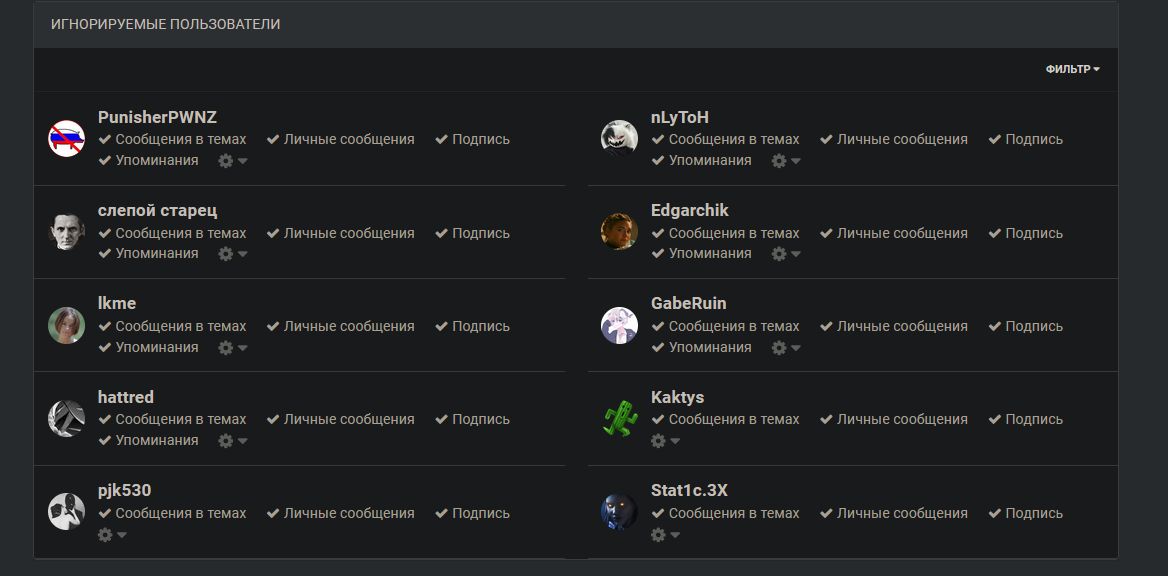The height and width of the screenshot is (576, 1168).
Task: Open the gear settings for PunisherPWNZ
Action: [231, 161]
